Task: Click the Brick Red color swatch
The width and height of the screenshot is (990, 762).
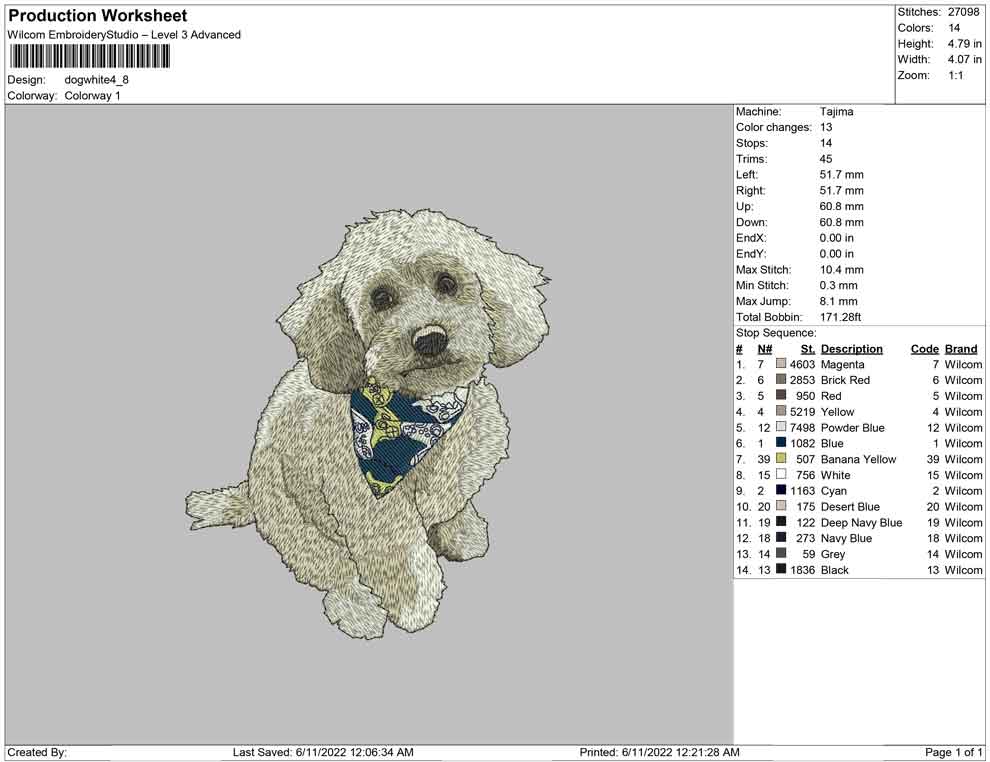Action: (x=781, y=379)
